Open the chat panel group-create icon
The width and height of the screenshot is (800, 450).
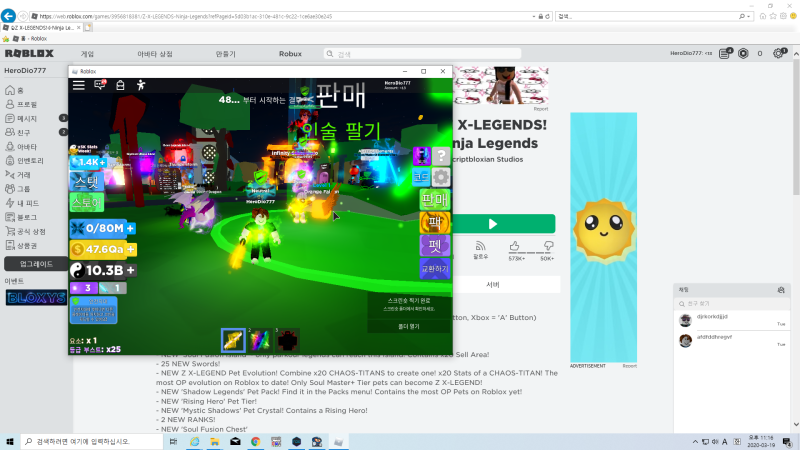coord(781,290)
